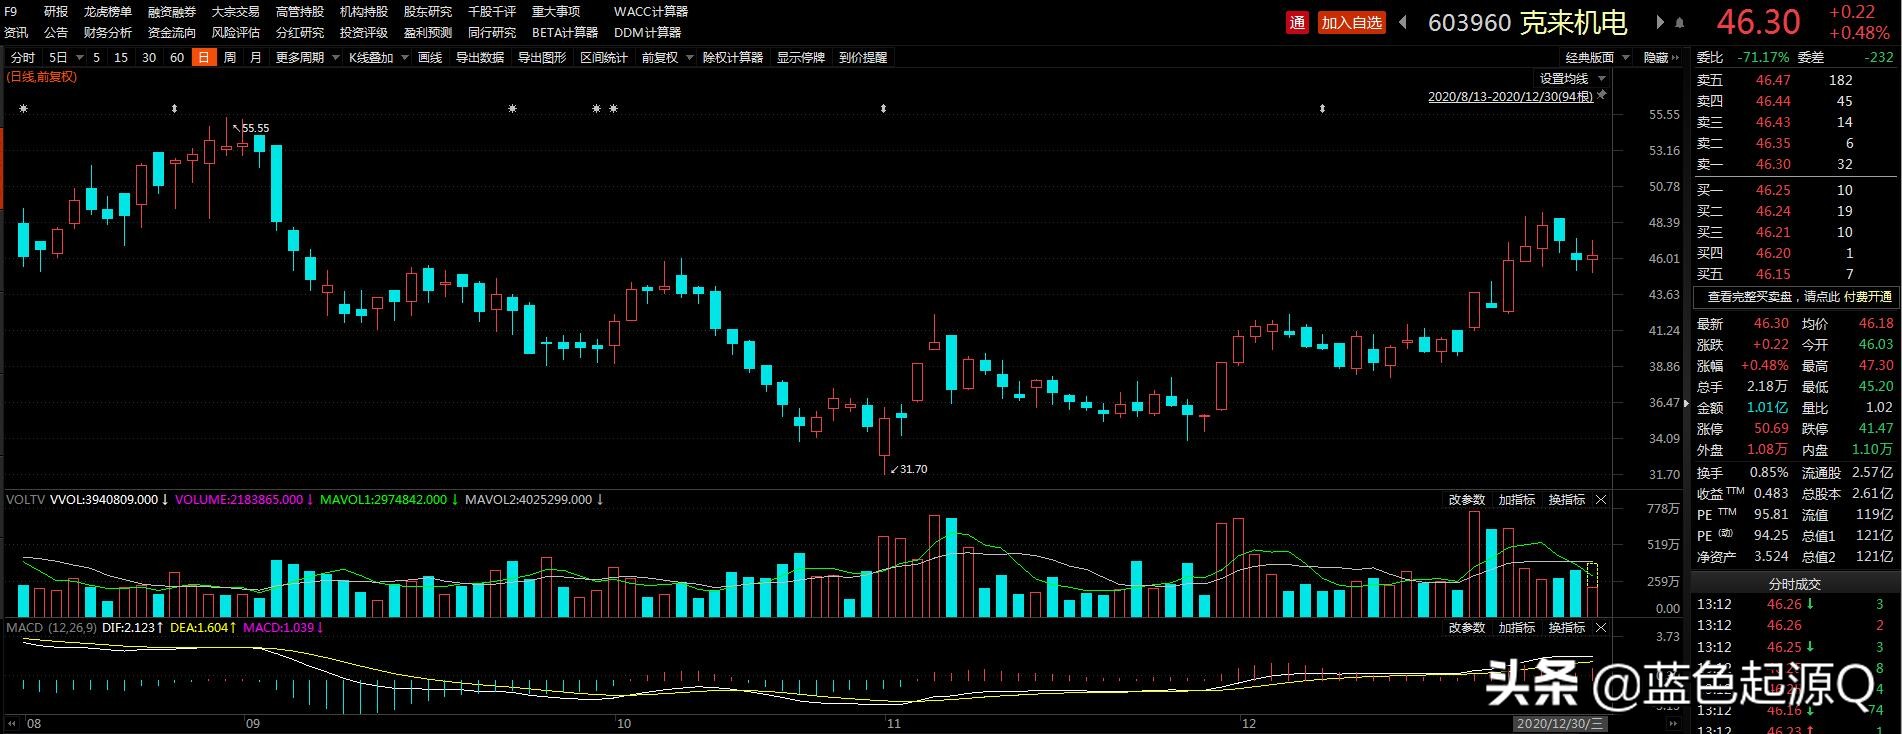The image size is (1902, 734).
Task: Open the 研报 research reports menu
Action: click(56, 12)
